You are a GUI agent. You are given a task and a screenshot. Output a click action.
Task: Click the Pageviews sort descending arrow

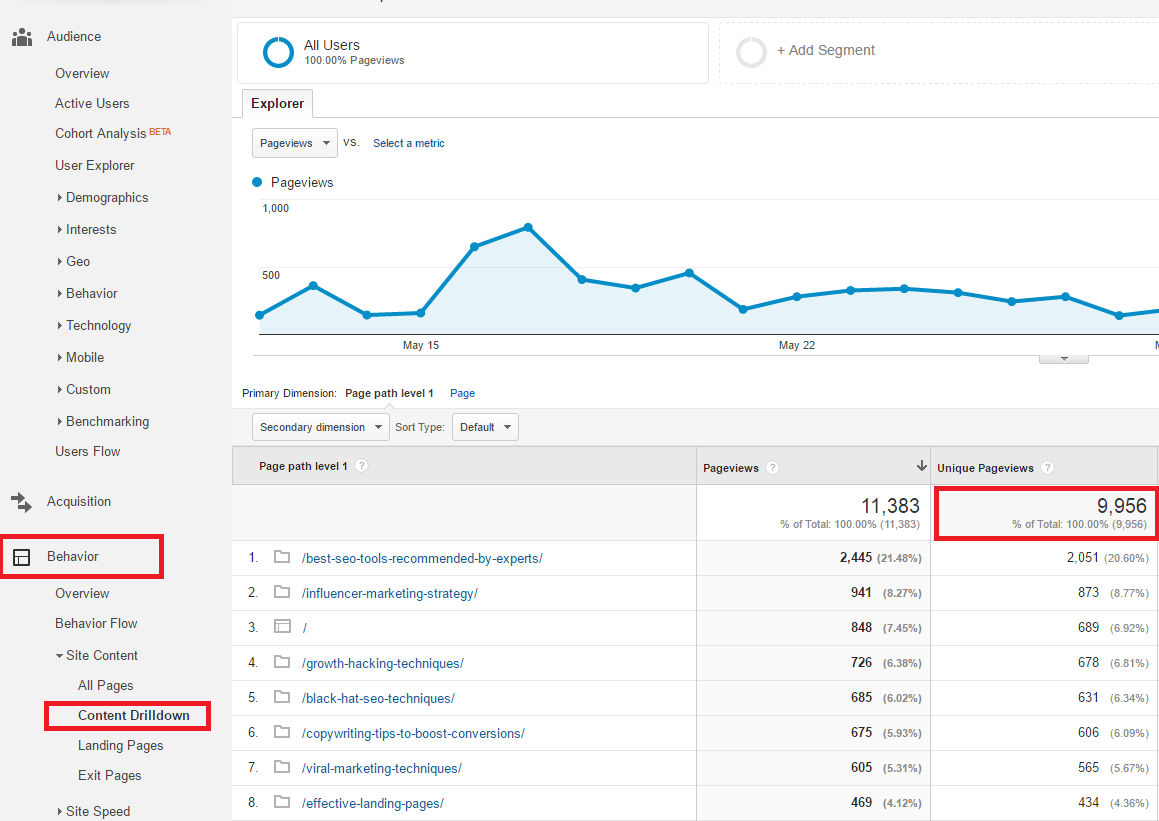[x=921, y=466]
